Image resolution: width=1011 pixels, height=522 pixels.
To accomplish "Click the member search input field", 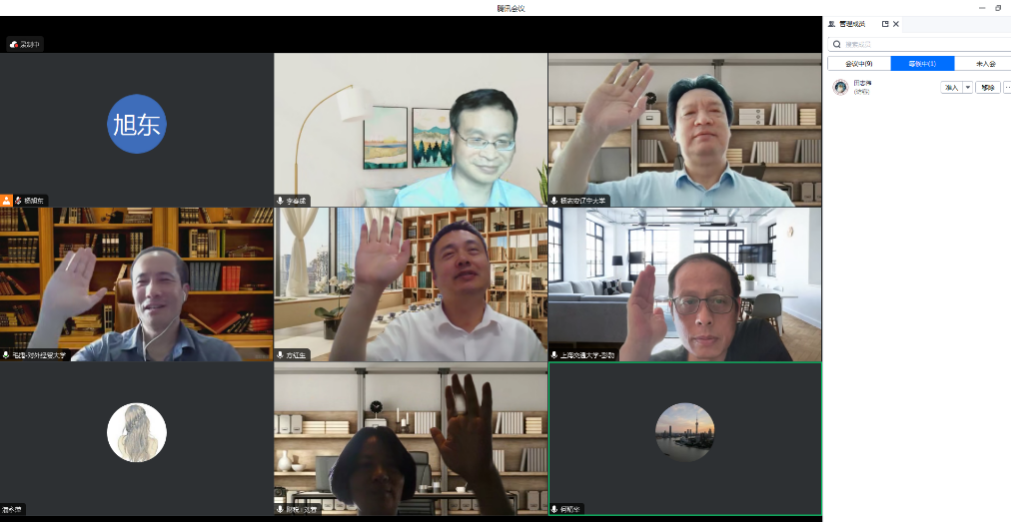I will (919, 44).
